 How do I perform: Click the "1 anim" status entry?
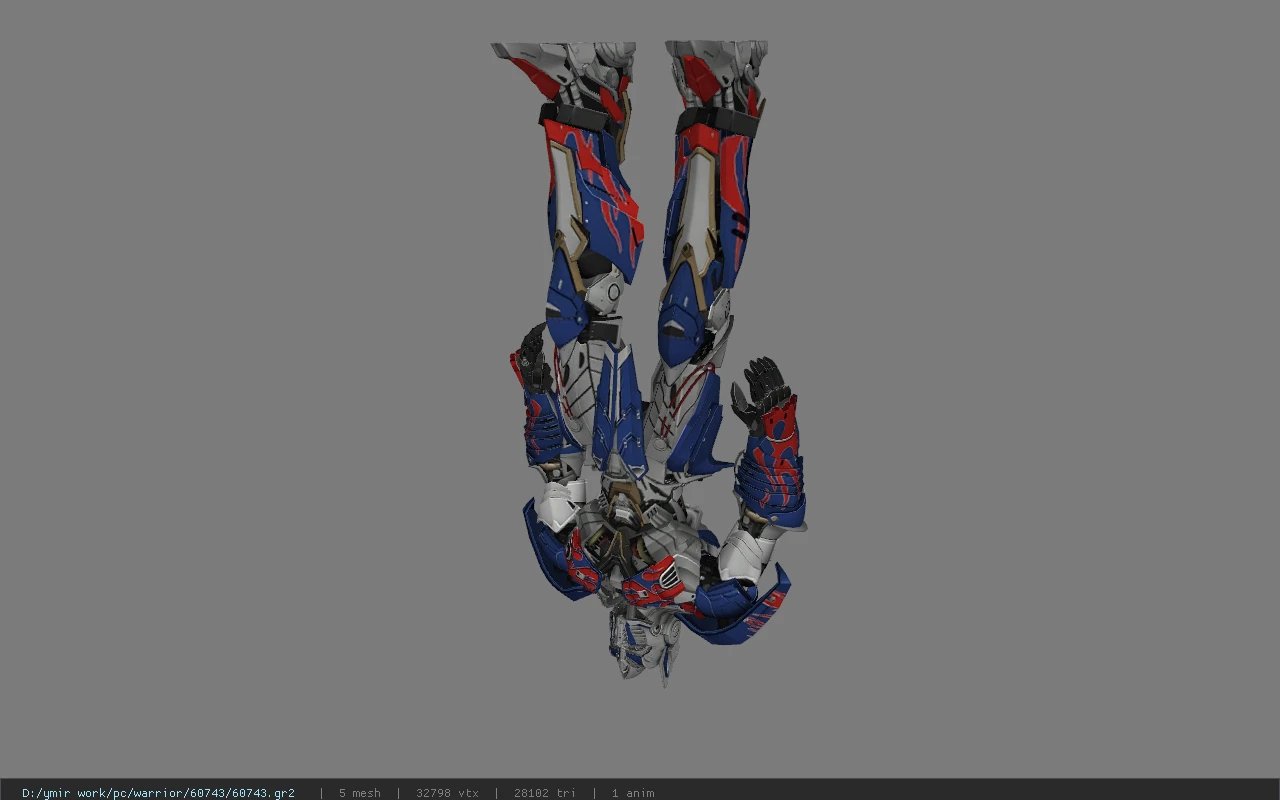(x=633, y=793)
